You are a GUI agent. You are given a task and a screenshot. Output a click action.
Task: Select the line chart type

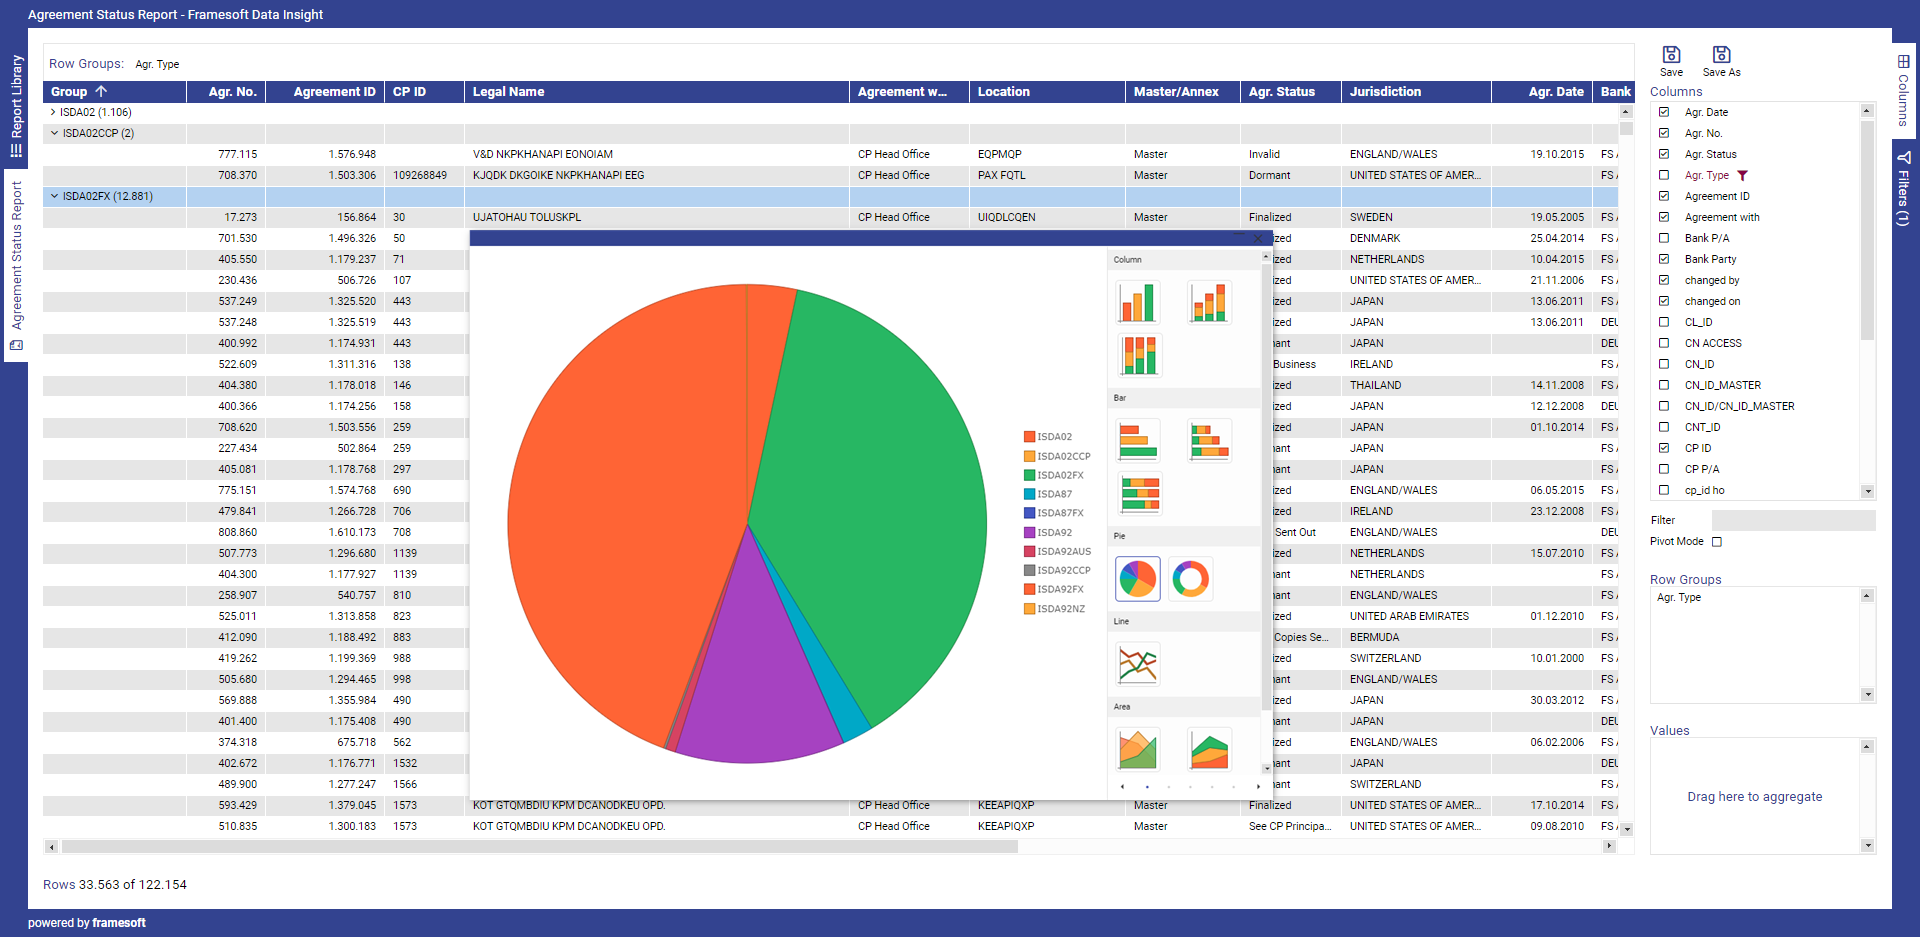1138,664
